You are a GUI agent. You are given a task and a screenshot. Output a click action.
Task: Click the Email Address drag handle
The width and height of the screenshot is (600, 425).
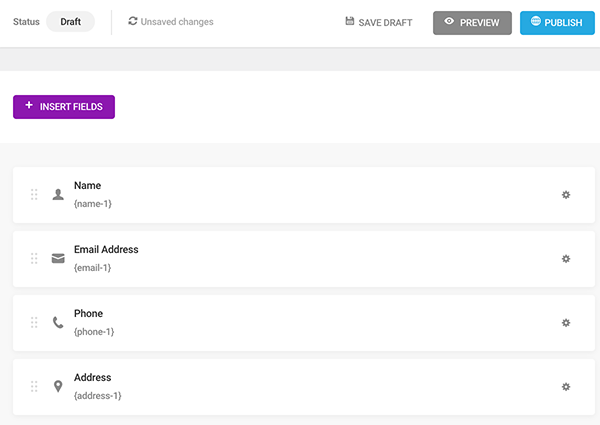click(34, 259)
